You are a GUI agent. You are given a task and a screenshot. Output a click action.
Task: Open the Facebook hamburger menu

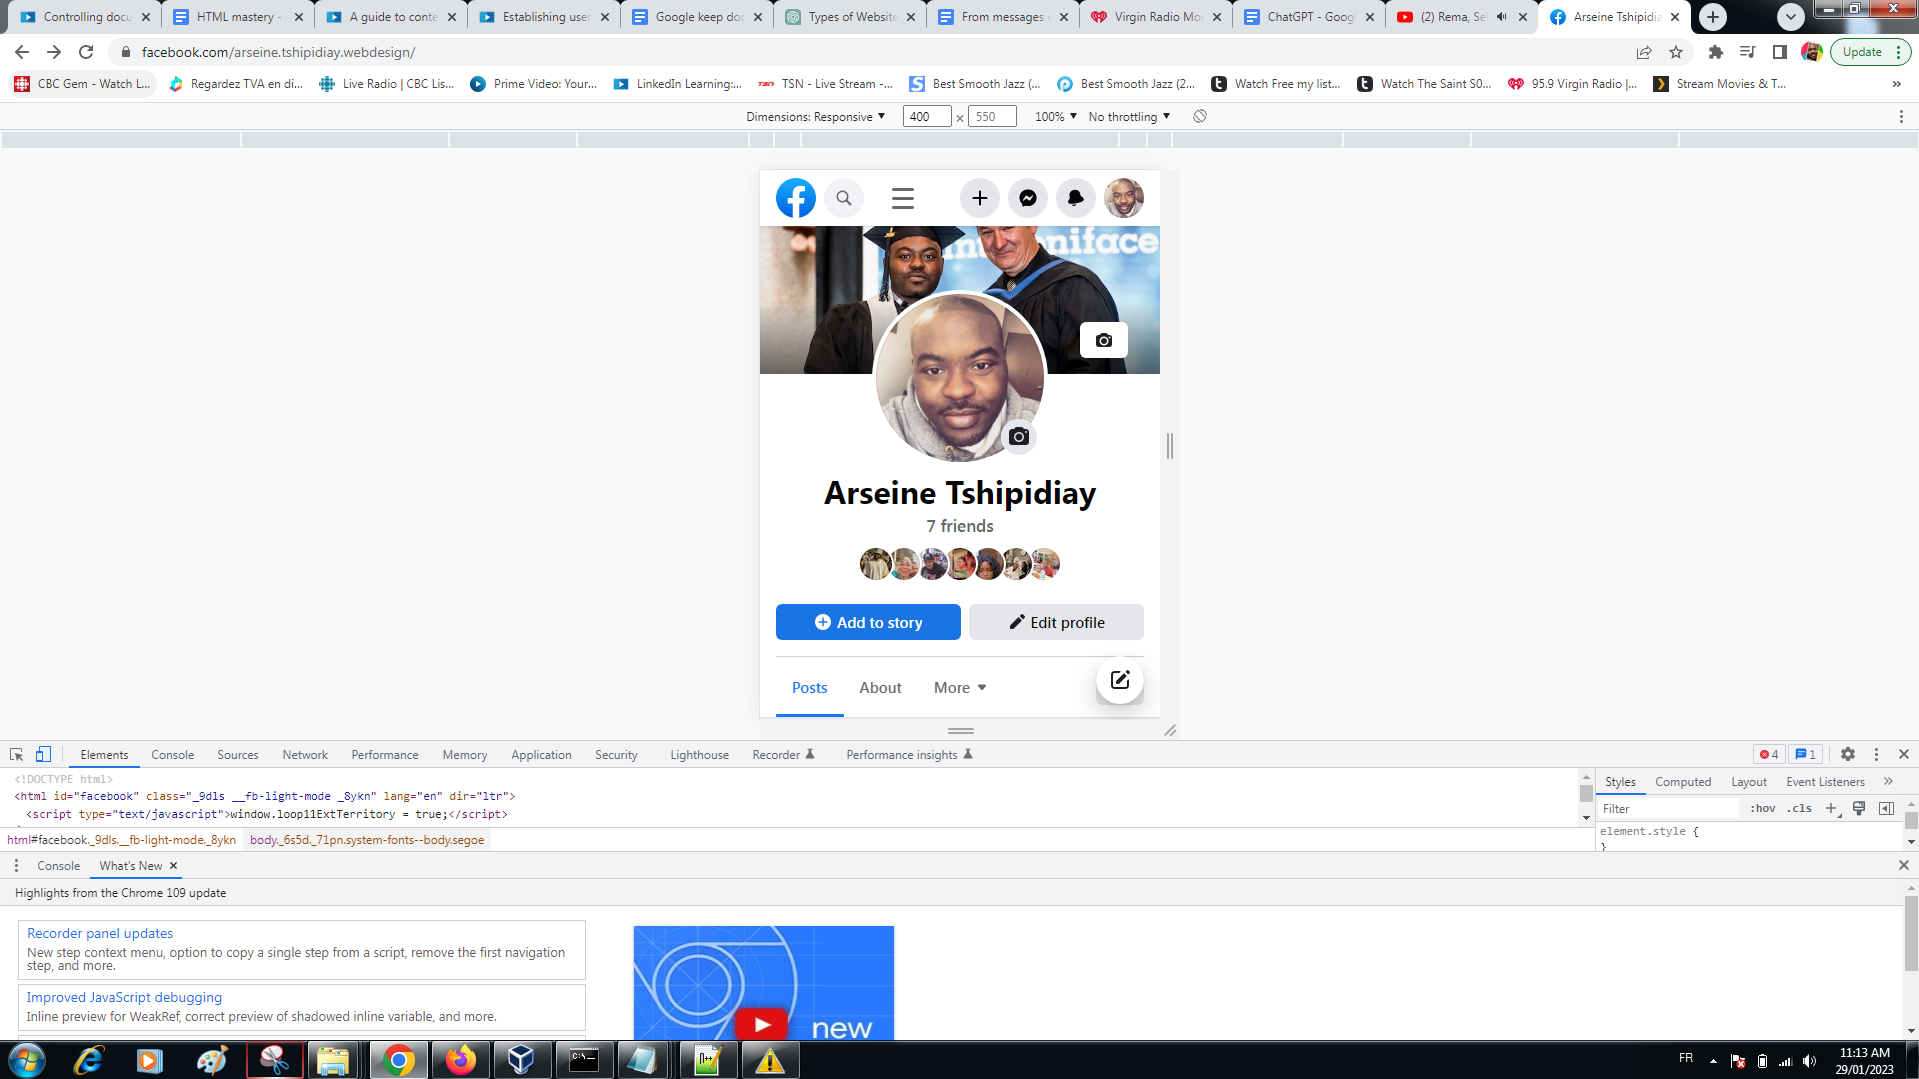pyautogui.click(x=902, y=198)
